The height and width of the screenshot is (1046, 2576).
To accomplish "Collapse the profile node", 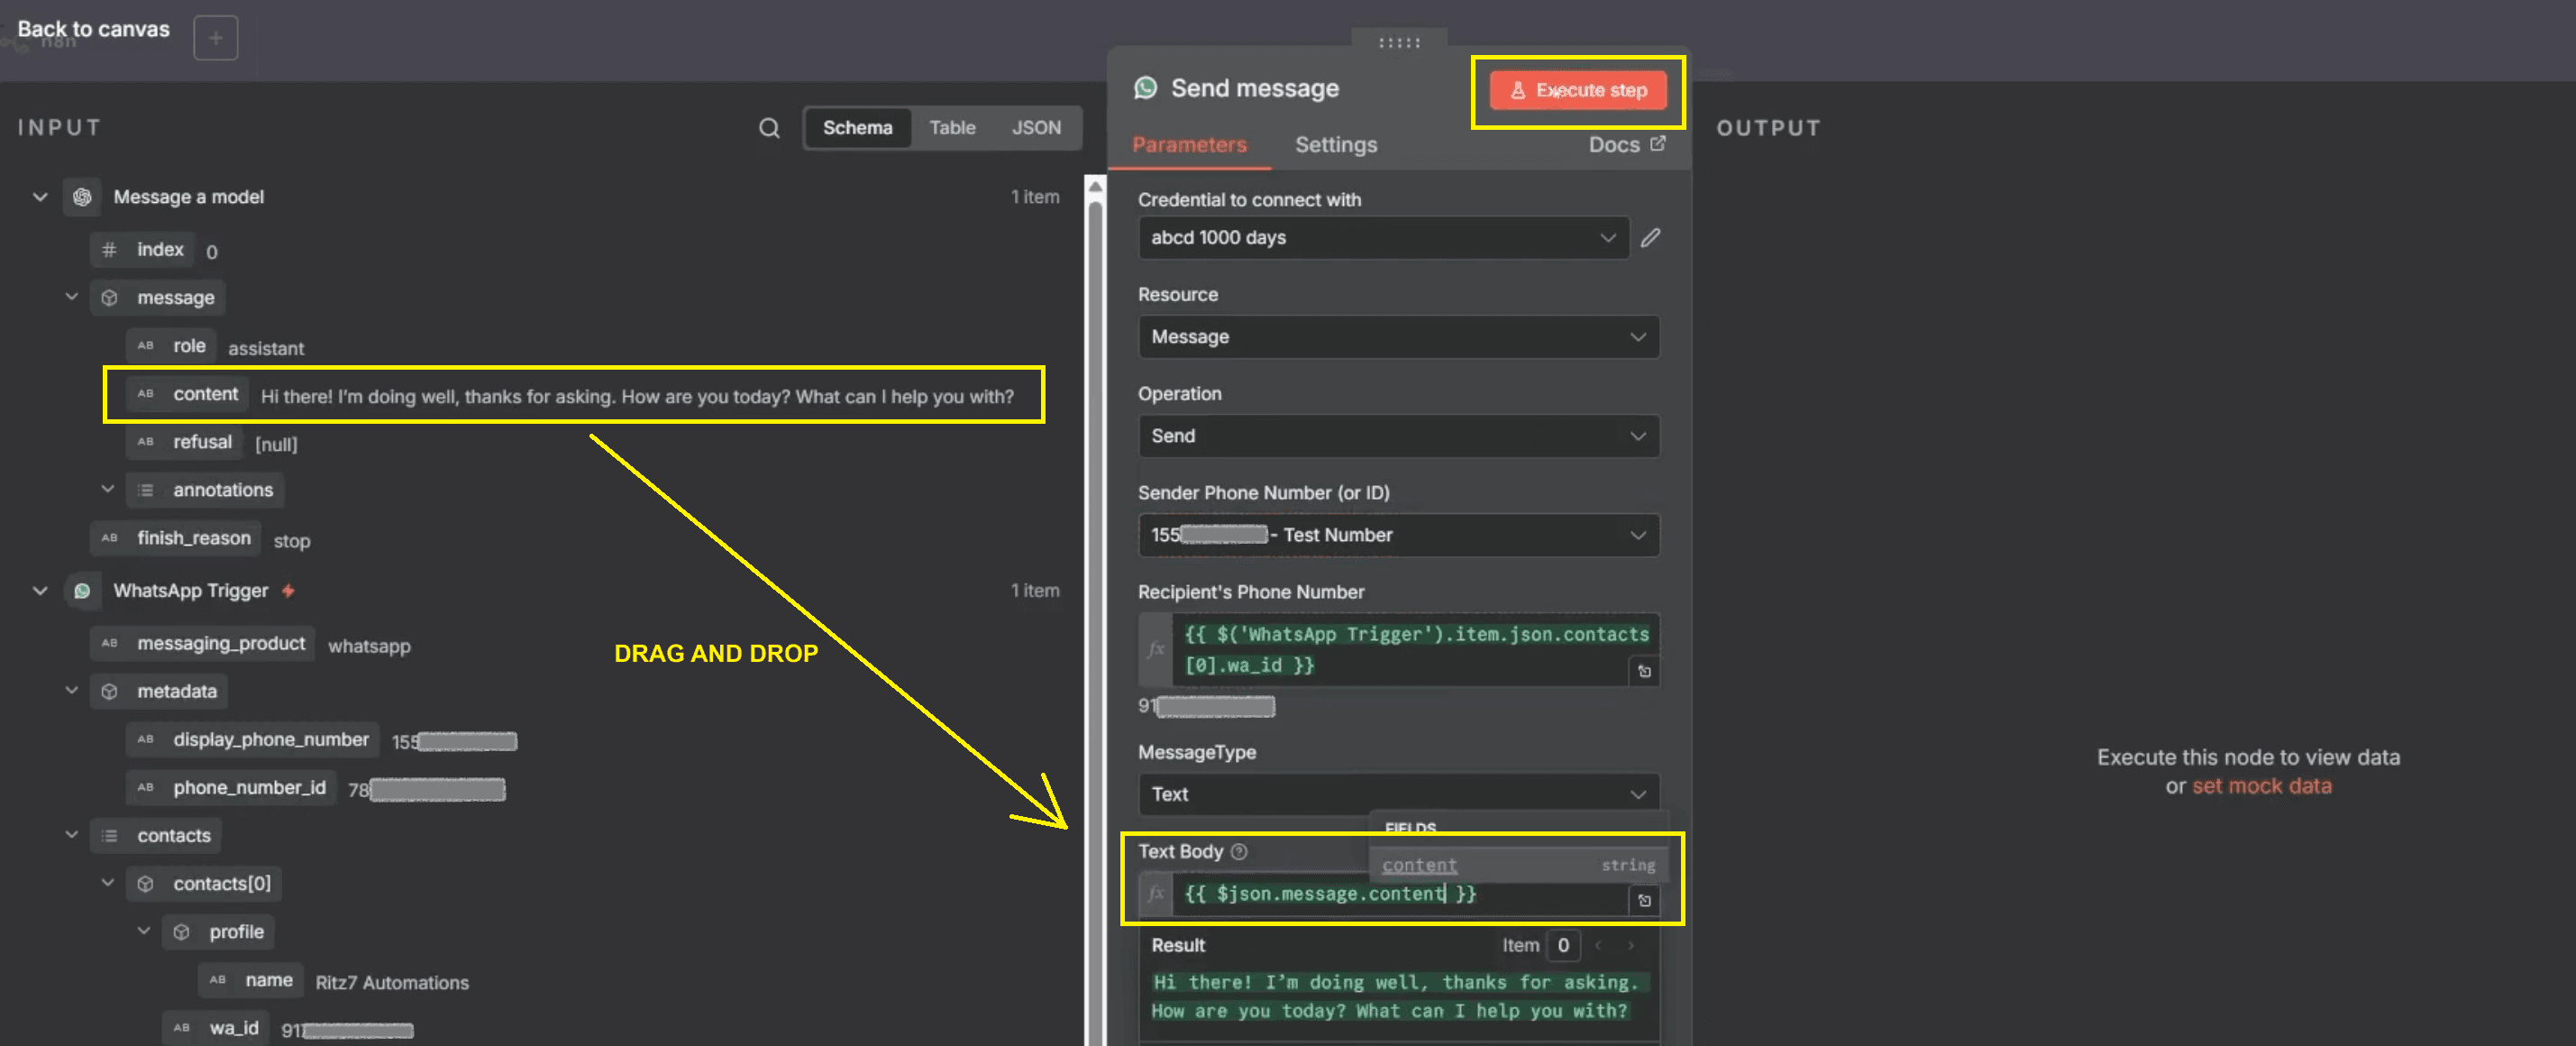I will [x=144, y=931].
